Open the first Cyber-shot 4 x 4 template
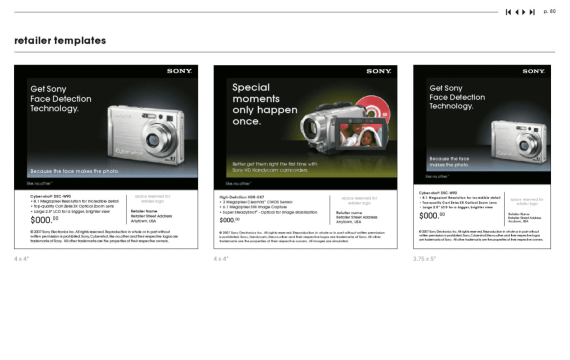The width and height of the screenshot is (570, 360). [x=106, y=157]
